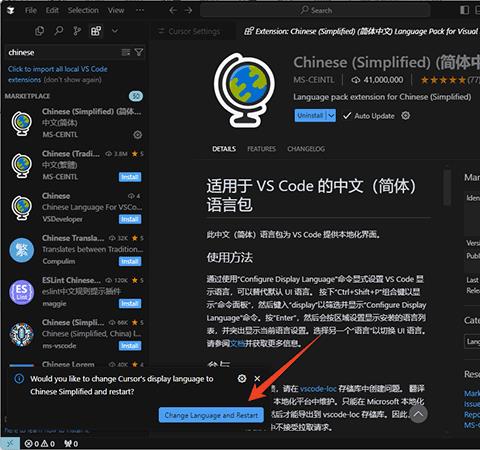The height and width of the screenshot is (450, 480).
Task: Click the scroll-to-top round arrow button
Action: 418,414
